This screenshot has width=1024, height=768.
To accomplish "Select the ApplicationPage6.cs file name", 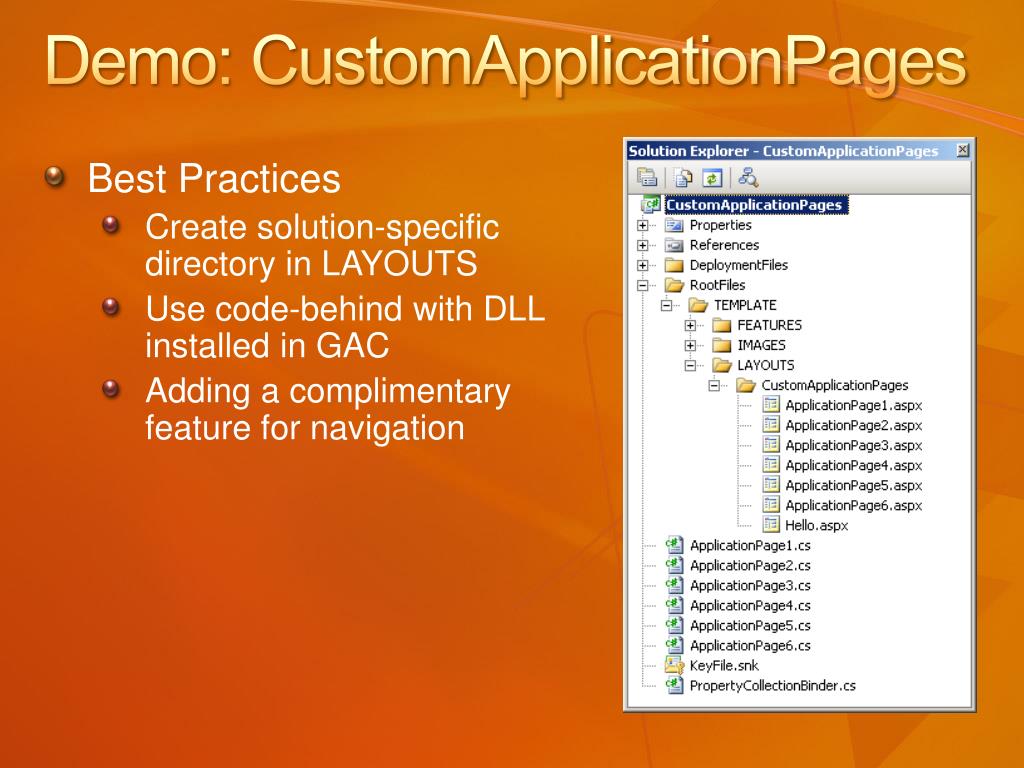I will 750,645.
